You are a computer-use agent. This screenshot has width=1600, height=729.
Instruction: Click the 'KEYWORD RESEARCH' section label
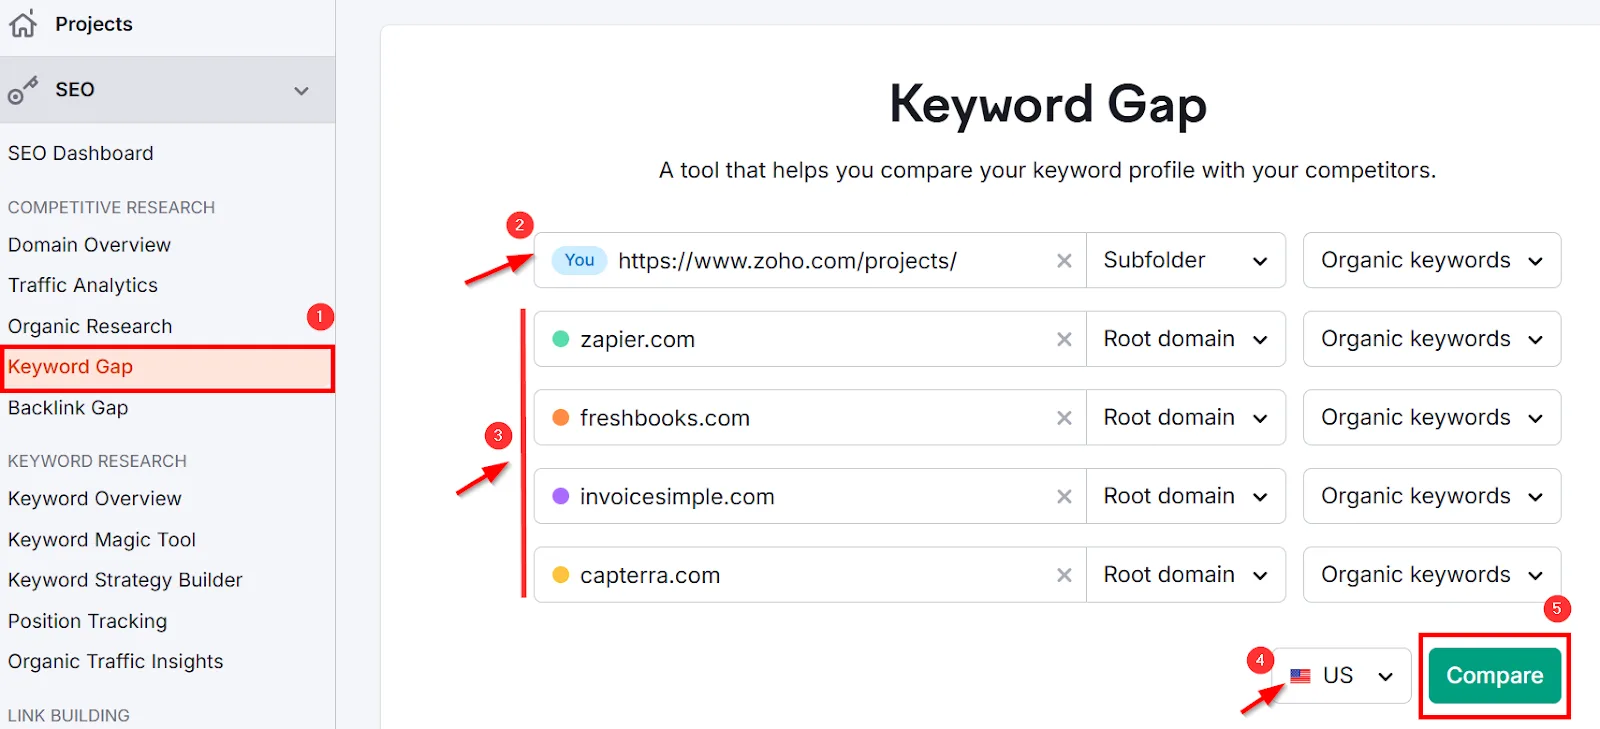tap(97, 461)
